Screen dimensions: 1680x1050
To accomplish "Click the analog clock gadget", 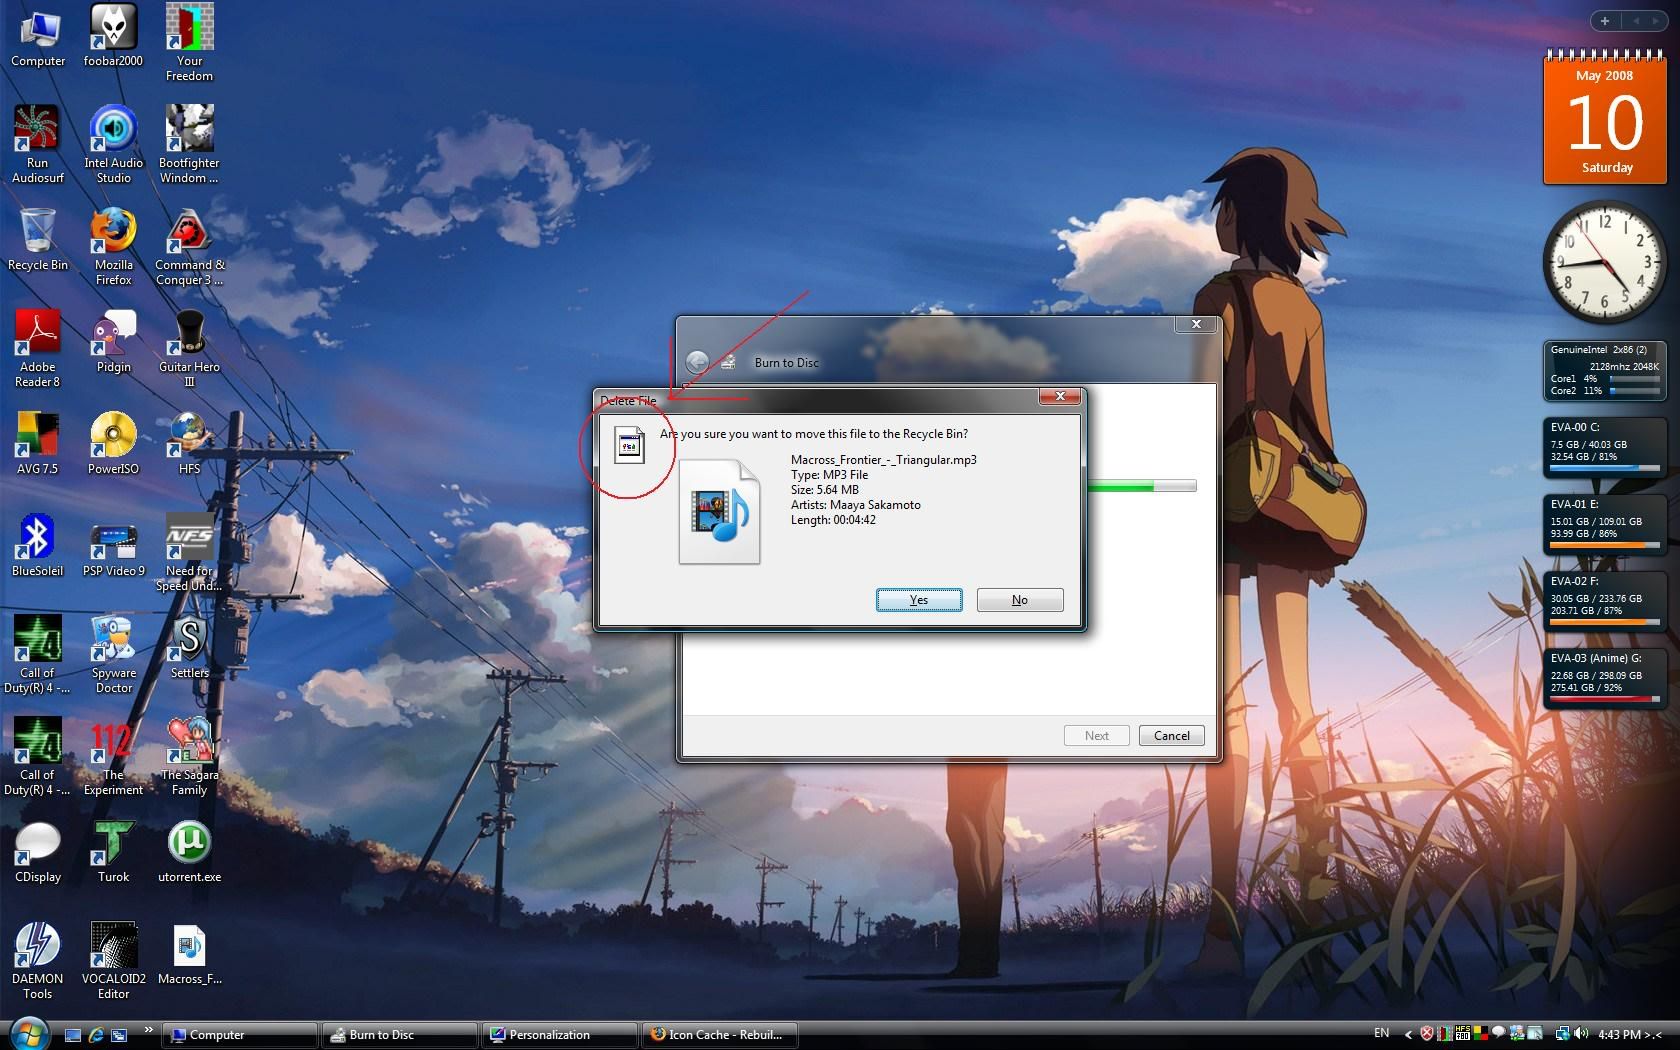I will (x=1604, y=261).
